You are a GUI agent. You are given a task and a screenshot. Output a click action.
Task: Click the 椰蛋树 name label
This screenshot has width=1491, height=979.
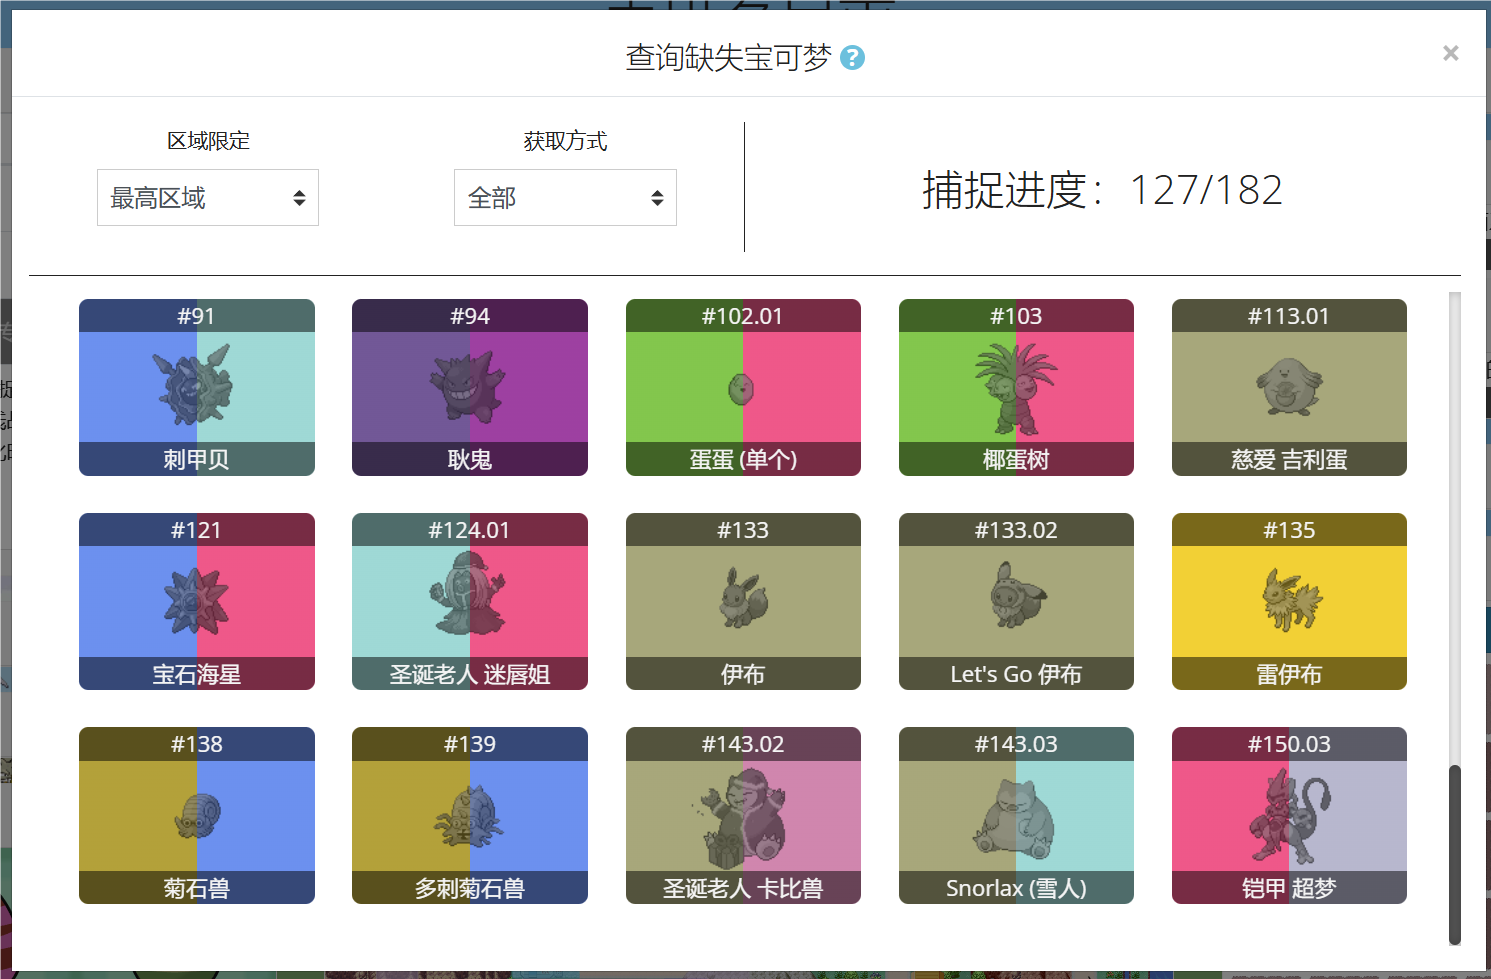pyautogui.click(x=1016, y=460)
